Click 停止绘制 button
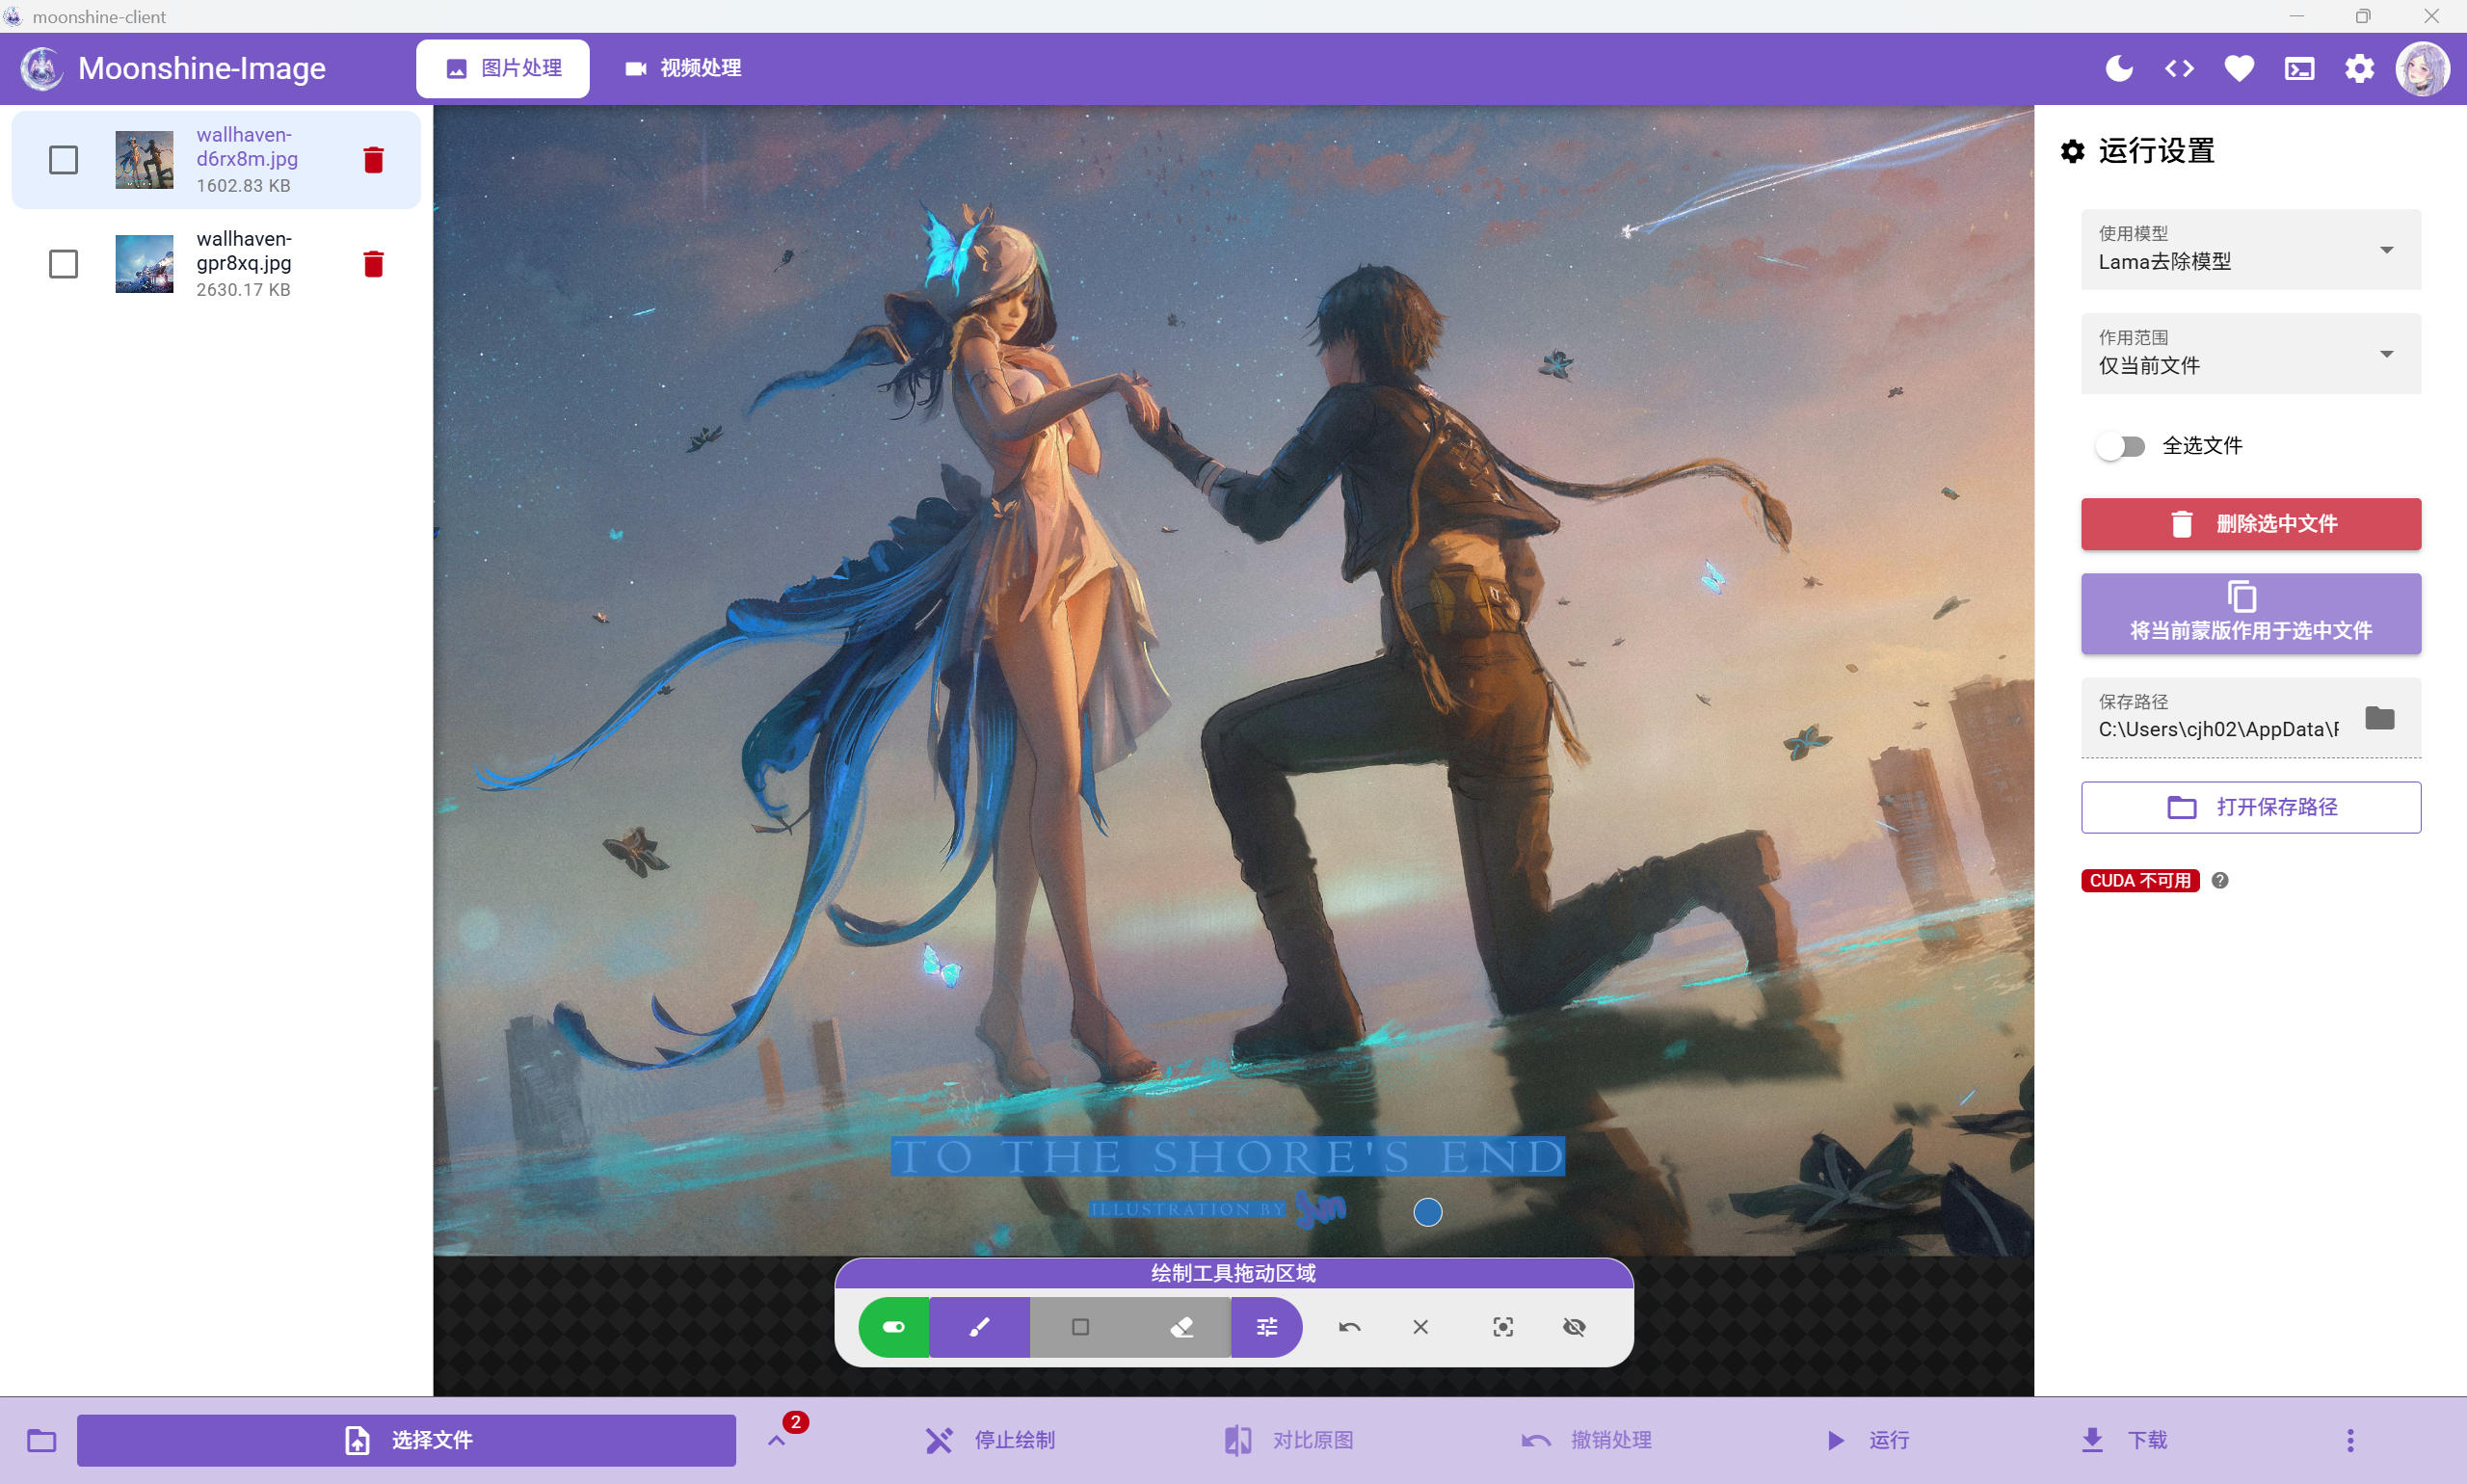 click(990, 1440)
